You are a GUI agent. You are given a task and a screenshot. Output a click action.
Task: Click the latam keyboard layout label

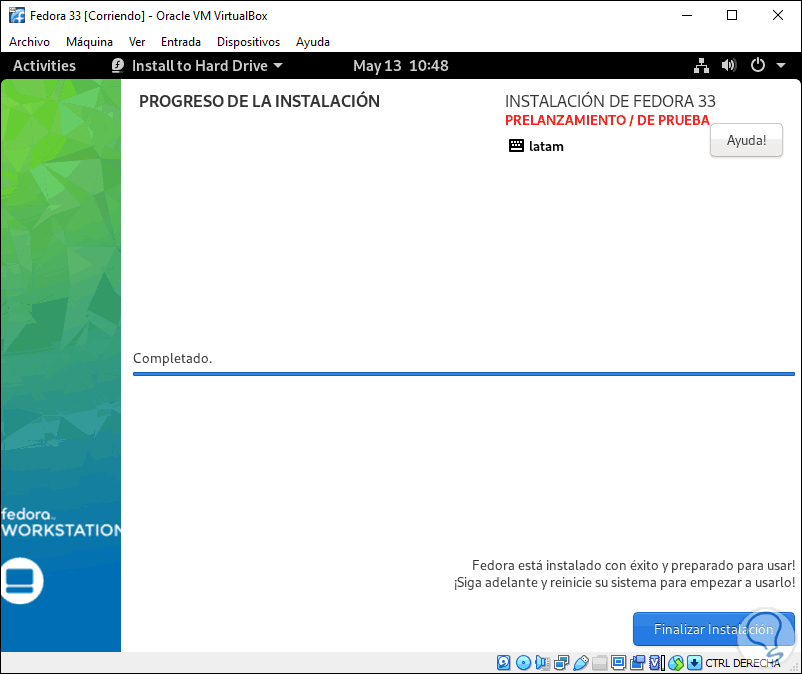pyautogui.click(x=546, y=146)
